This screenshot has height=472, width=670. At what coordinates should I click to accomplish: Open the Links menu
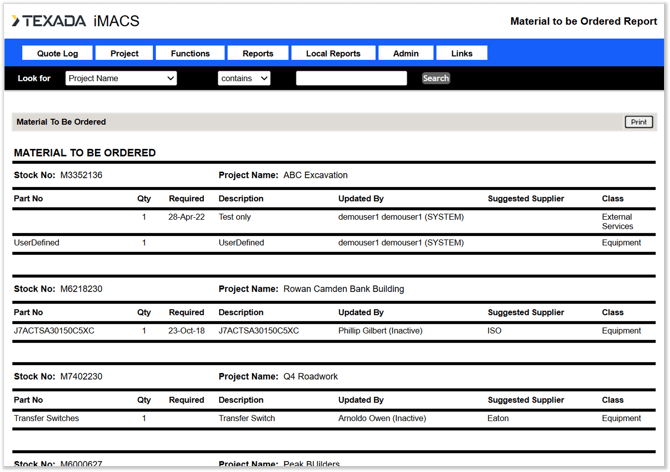(x=462, y=53)
